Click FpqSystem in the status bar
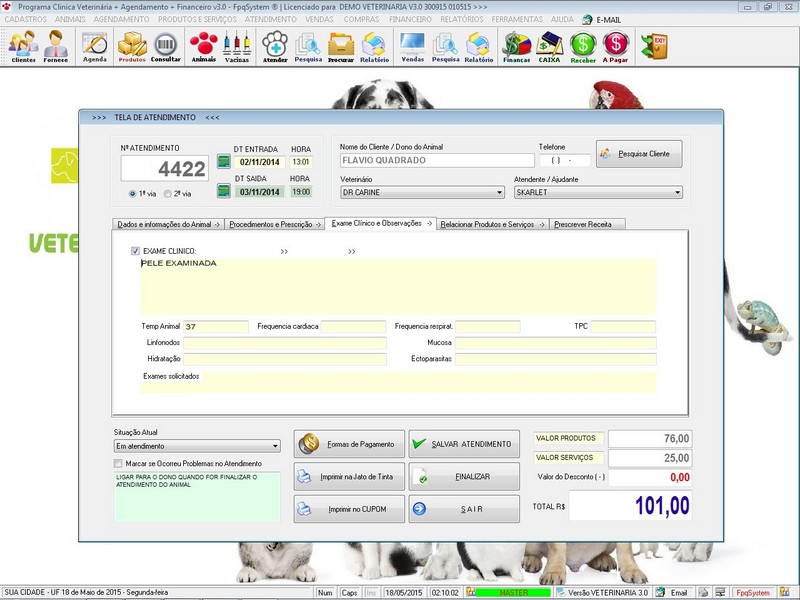The image size is (800, 600). tap(753, 592)
